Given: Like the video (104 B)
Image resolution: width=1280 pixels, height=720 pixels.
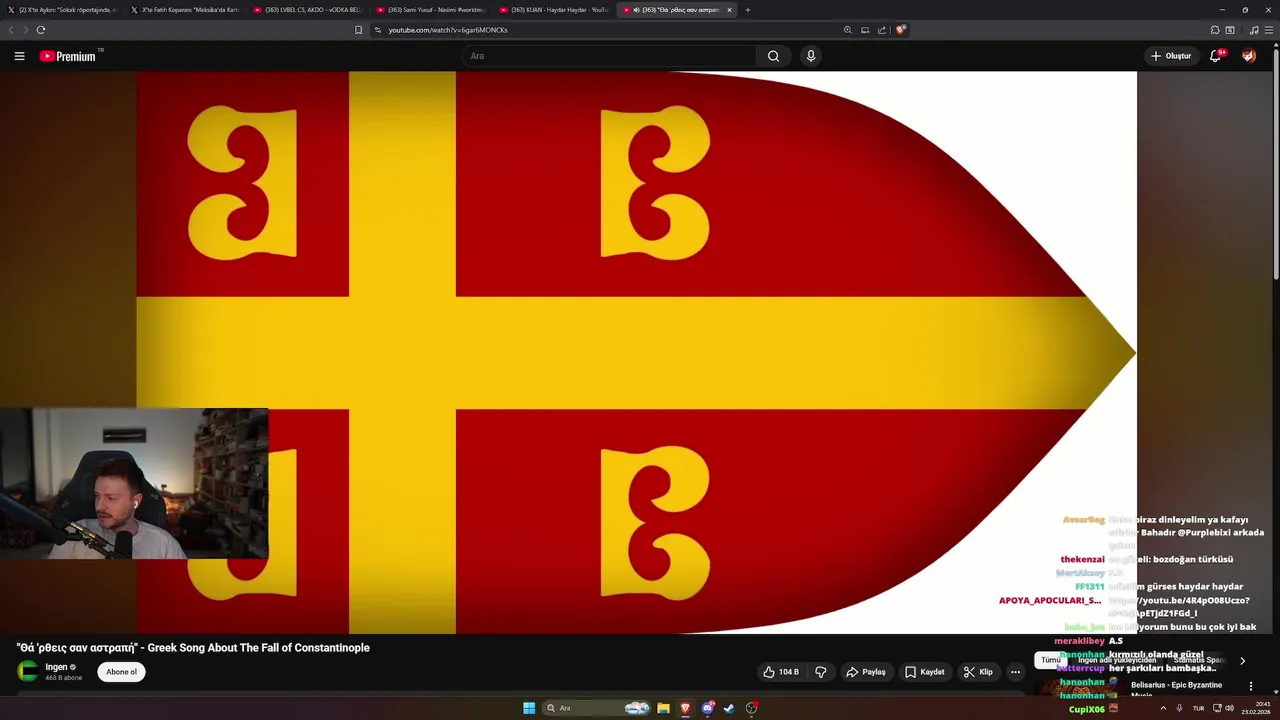Looking at the screenshot, I should click(x=781, y=672).
